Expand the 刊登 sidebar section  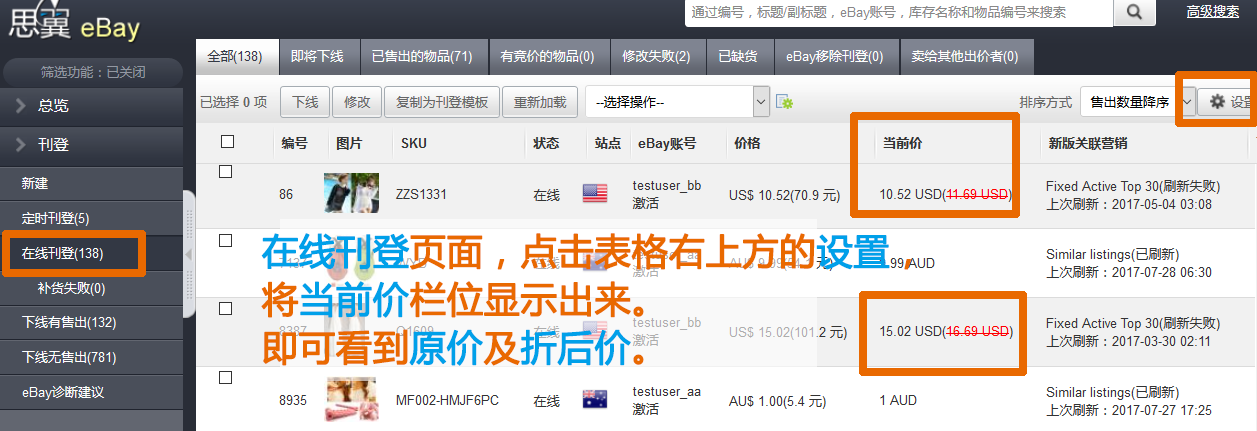92,145
